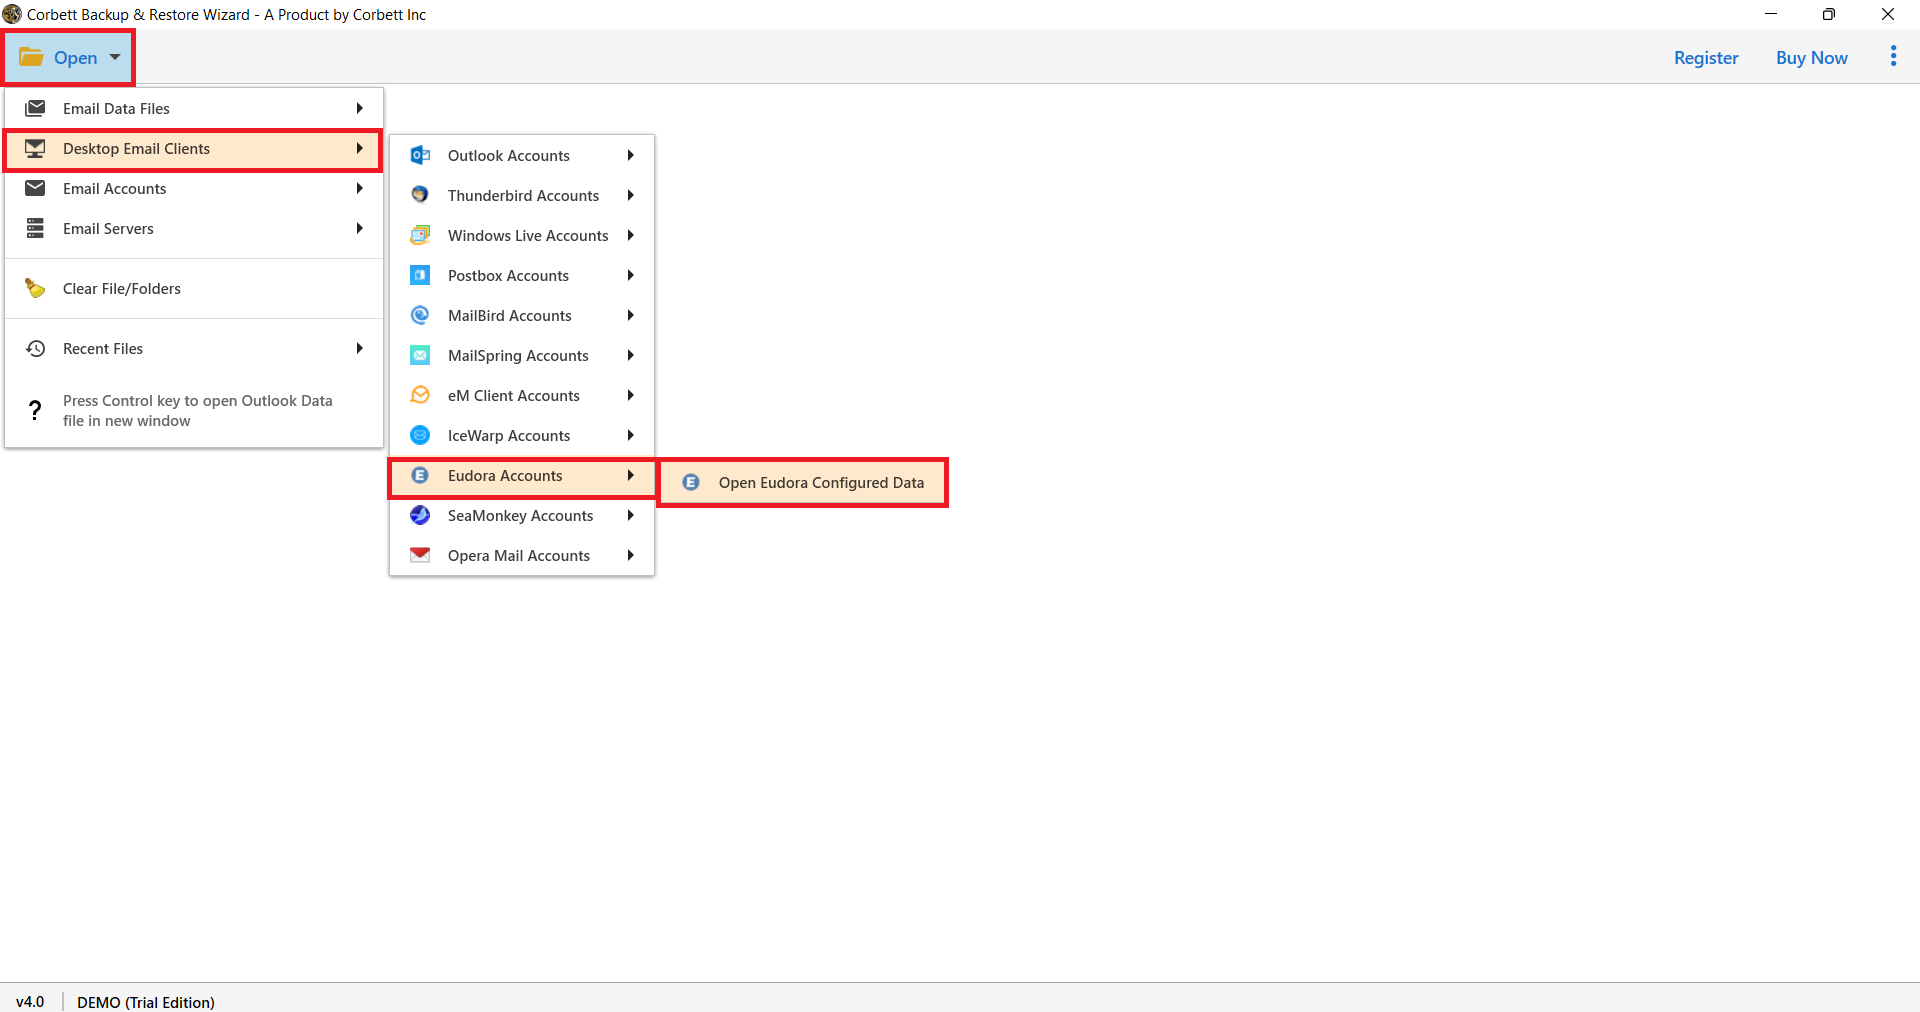
Task: Click the Thunderbird logo icon
Action: [x=420, y=195]
